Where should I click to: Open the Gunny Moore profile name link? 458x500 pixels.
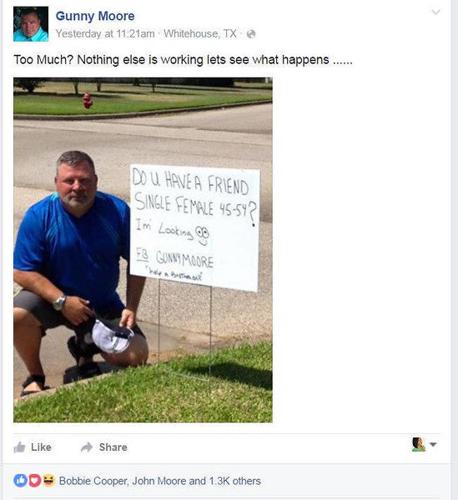pyautogui.click(x=95, y=16)
